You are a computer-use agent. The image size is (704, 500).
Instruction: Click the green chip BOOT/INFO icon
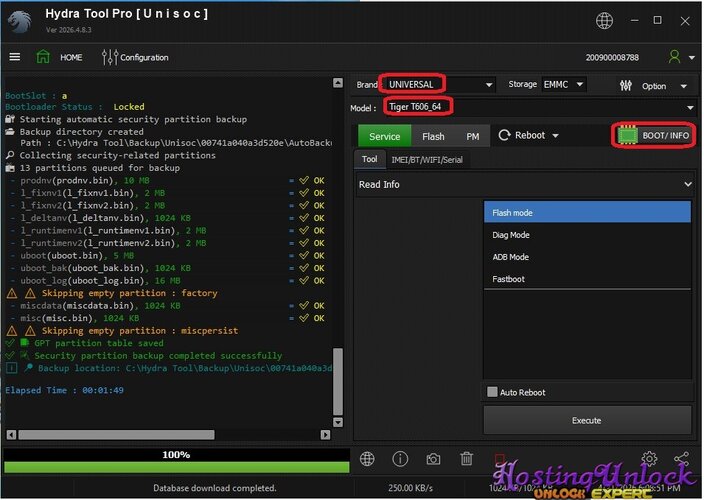[628, 135]
